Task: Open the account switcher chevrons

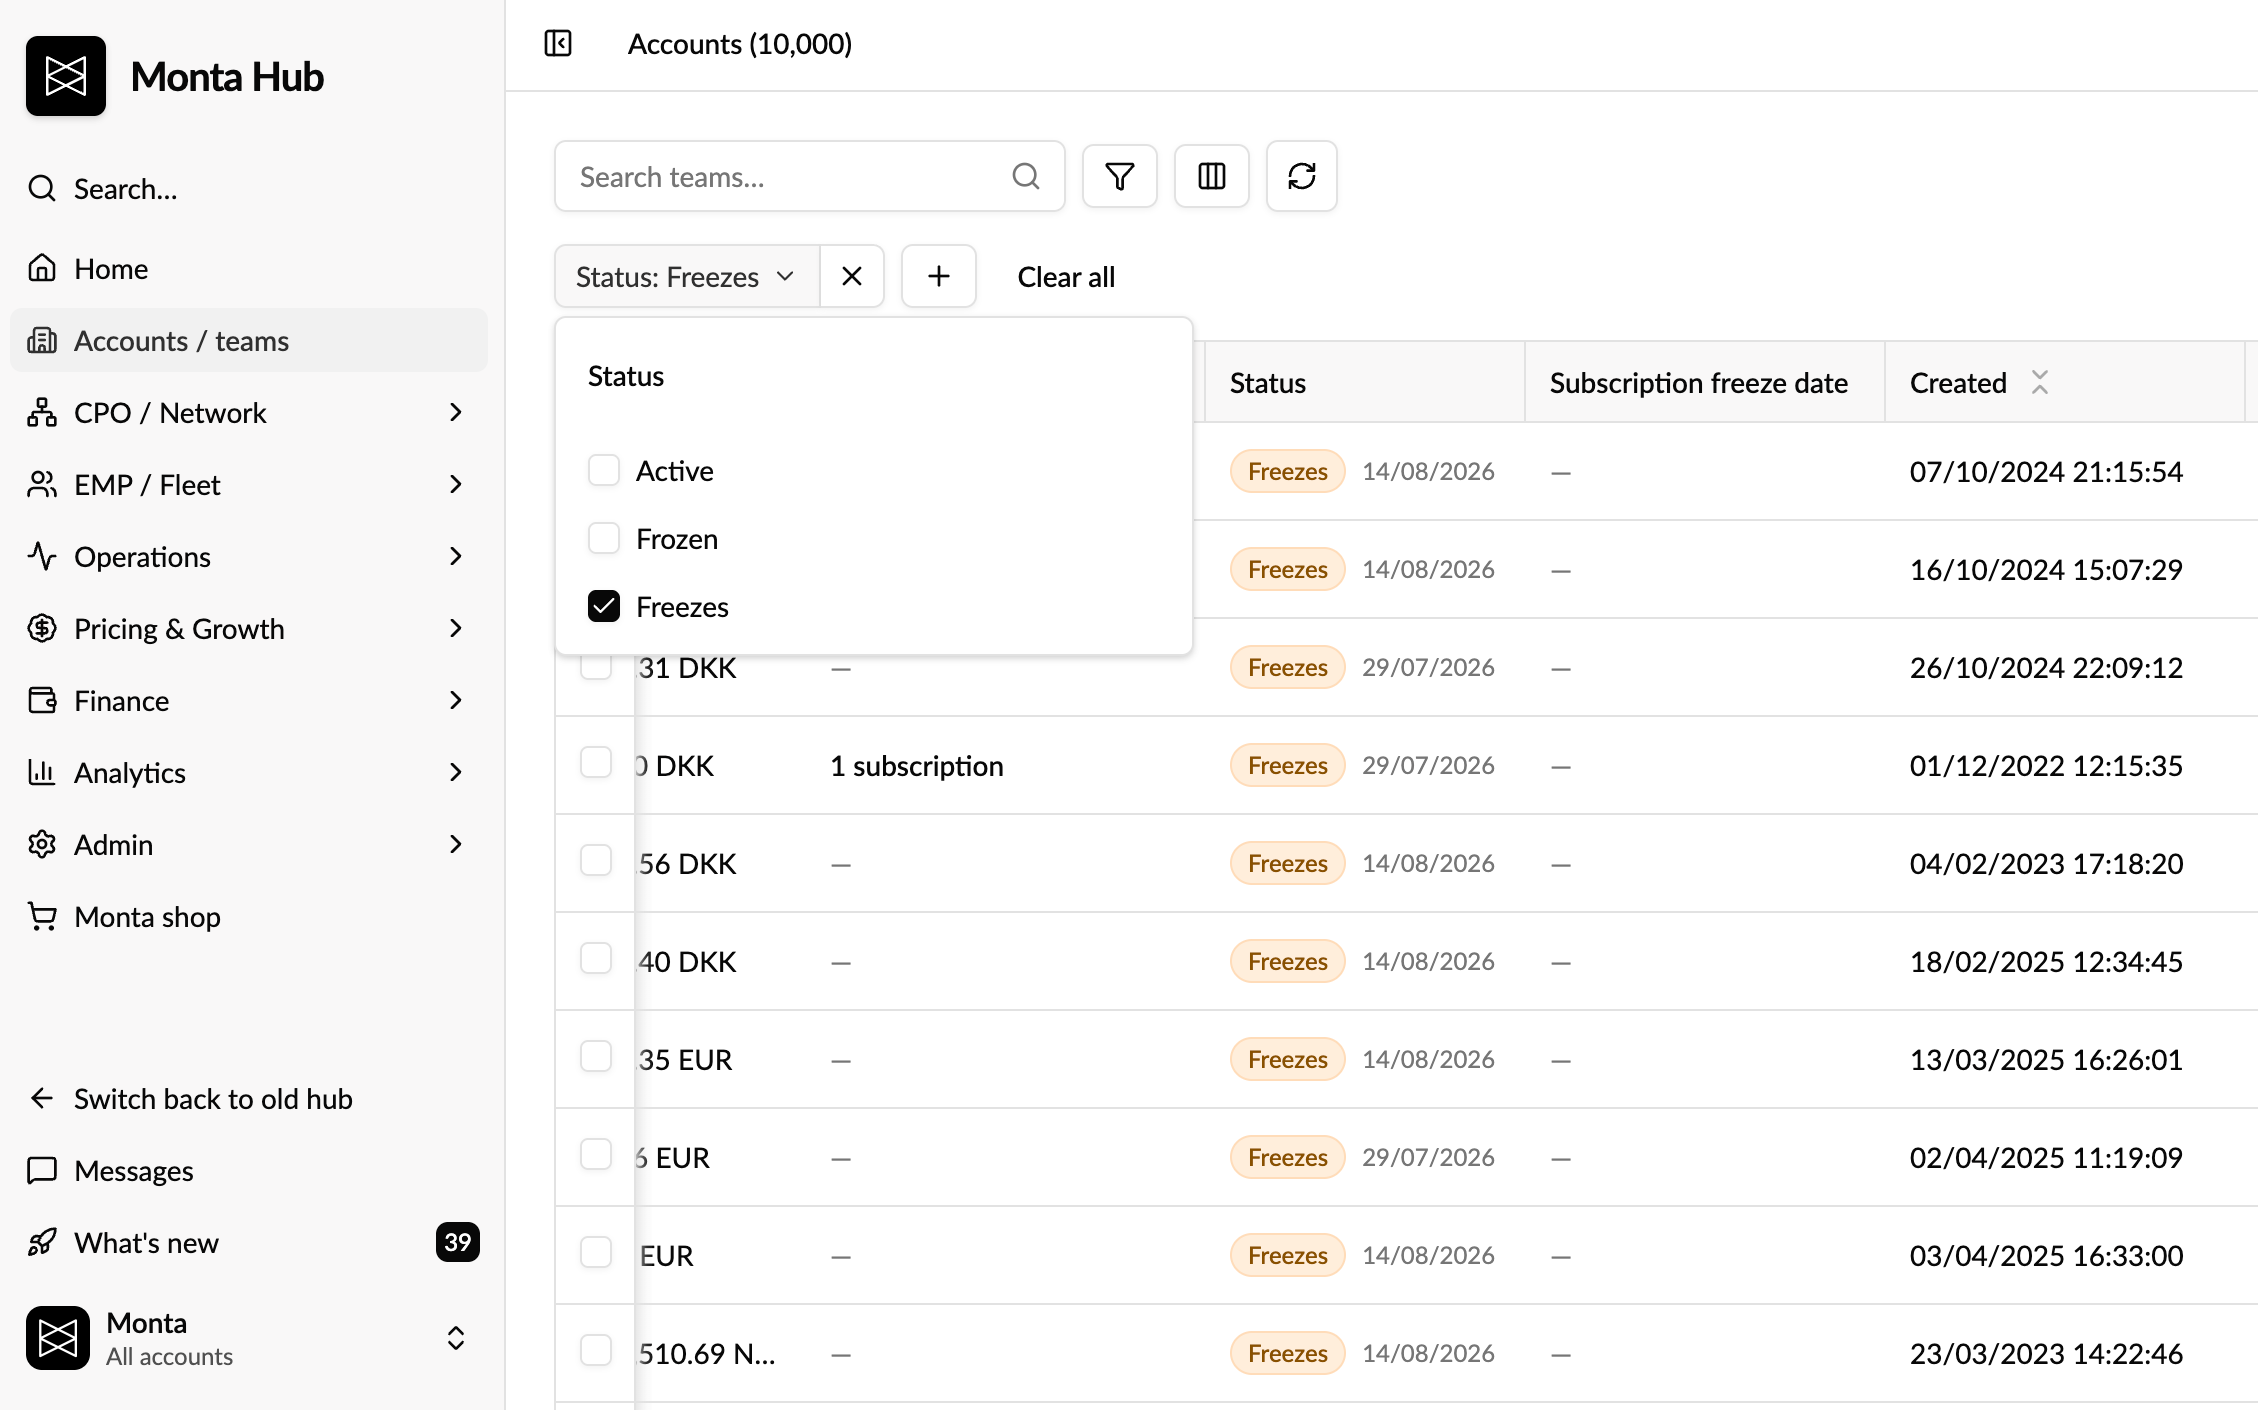Action: pos(456,1338)
